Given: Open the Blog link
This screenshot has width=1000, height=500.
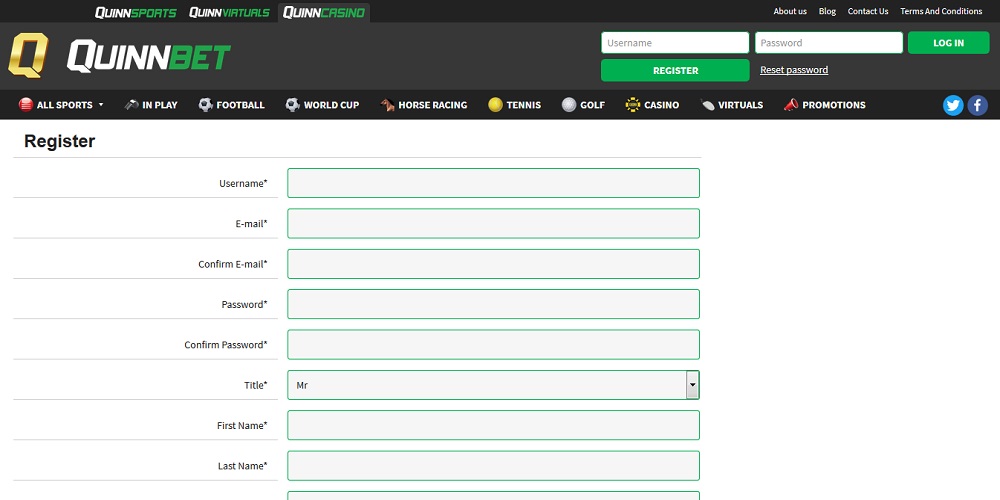Looking at the screenshot, I should tap(827, 11).
